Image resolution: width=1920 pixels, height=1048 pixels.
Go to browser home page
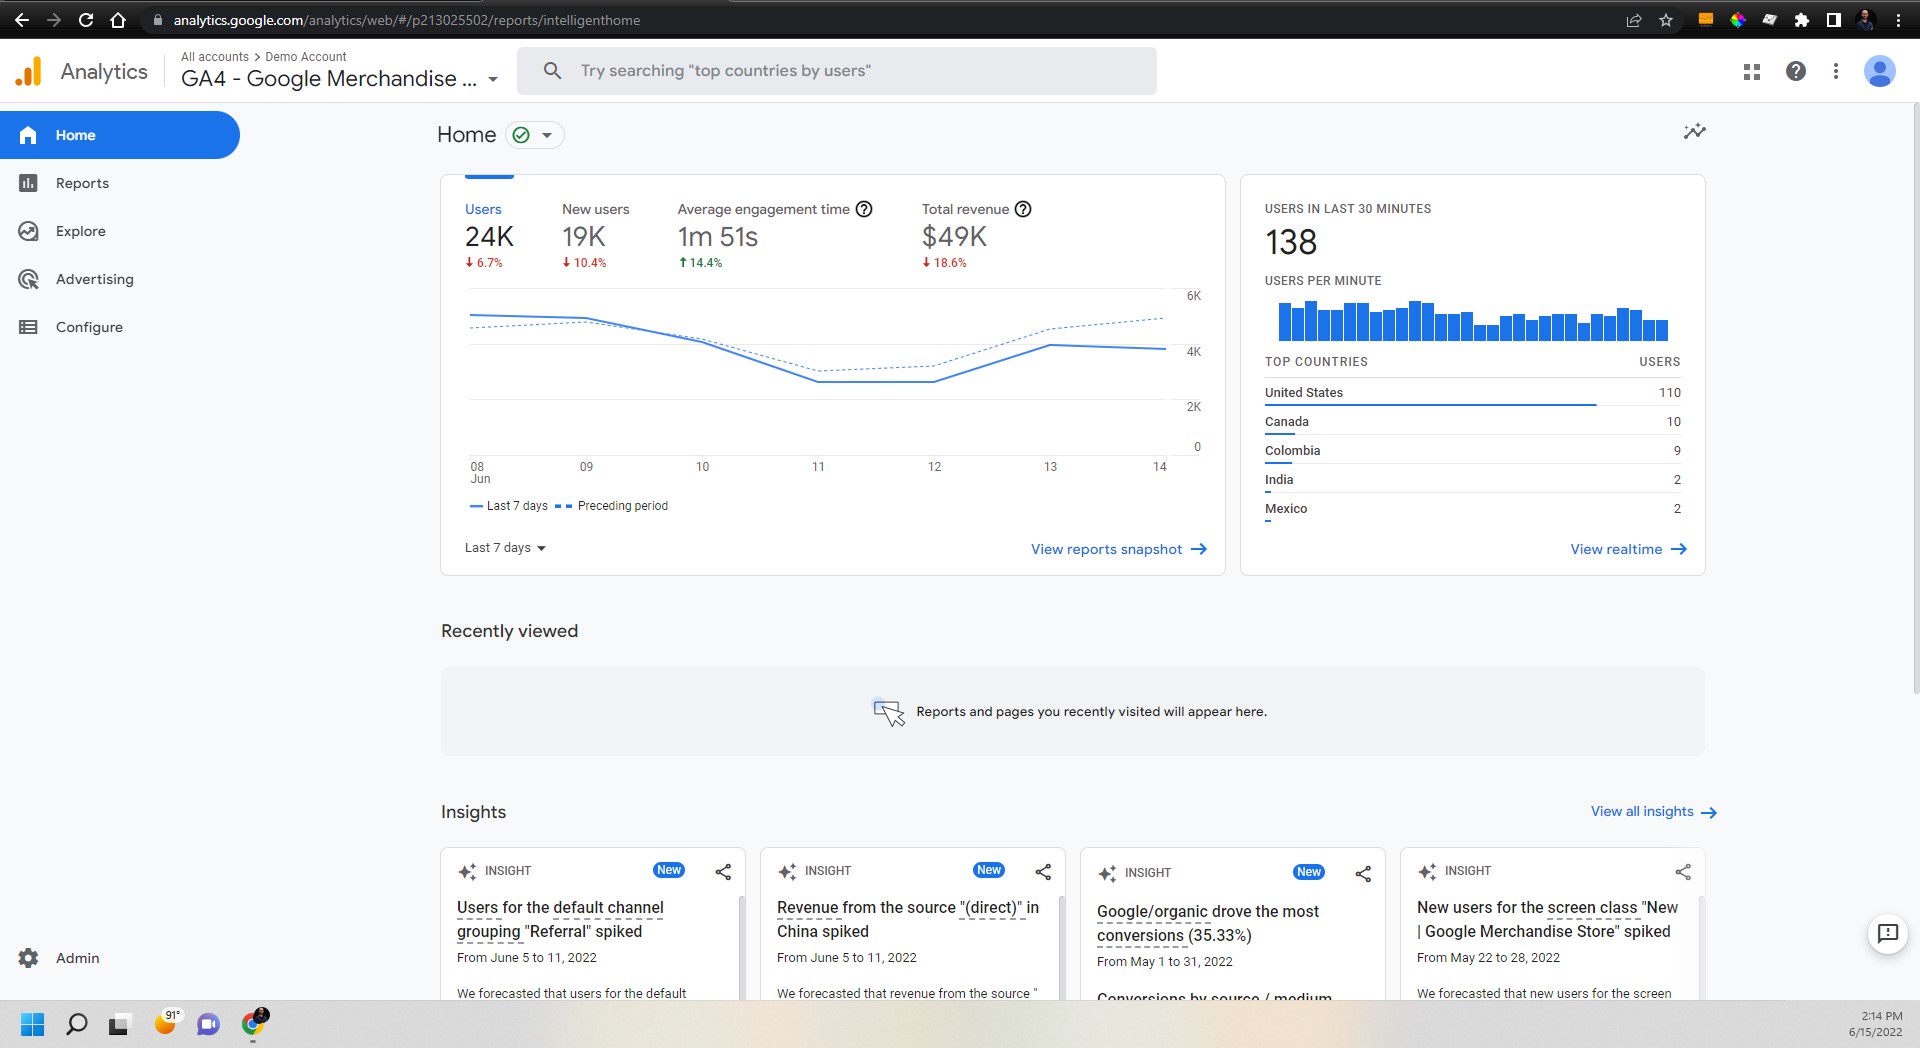coord(118,20)
